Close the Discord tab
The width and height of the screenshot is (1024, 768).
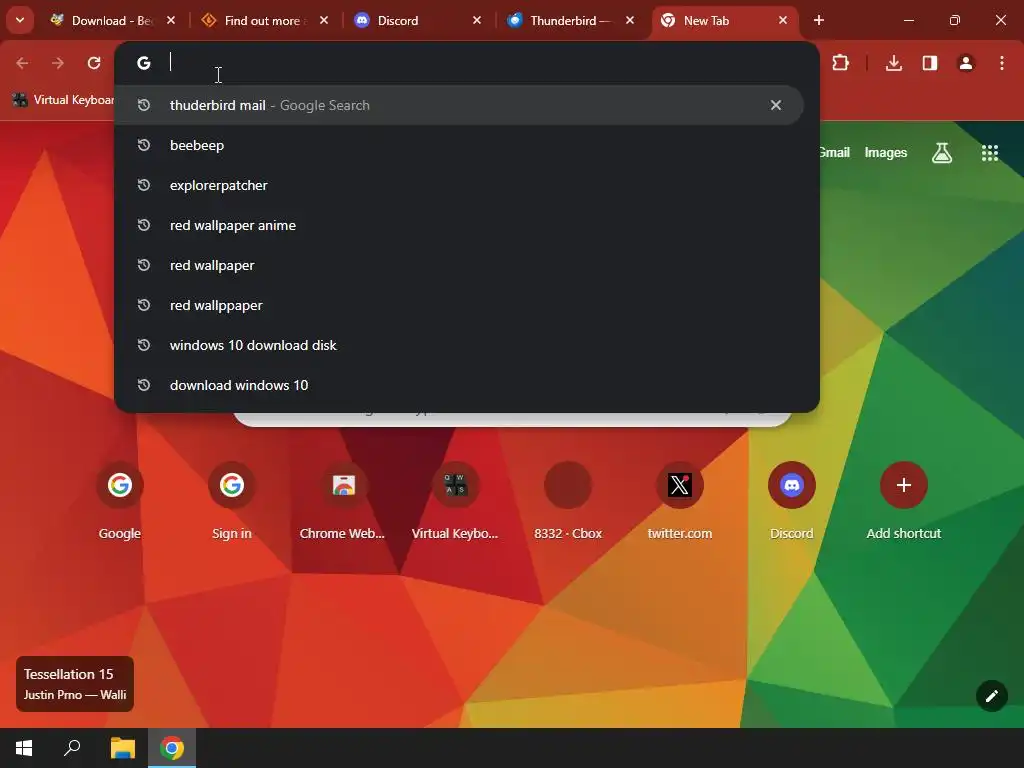pos(477,21)
